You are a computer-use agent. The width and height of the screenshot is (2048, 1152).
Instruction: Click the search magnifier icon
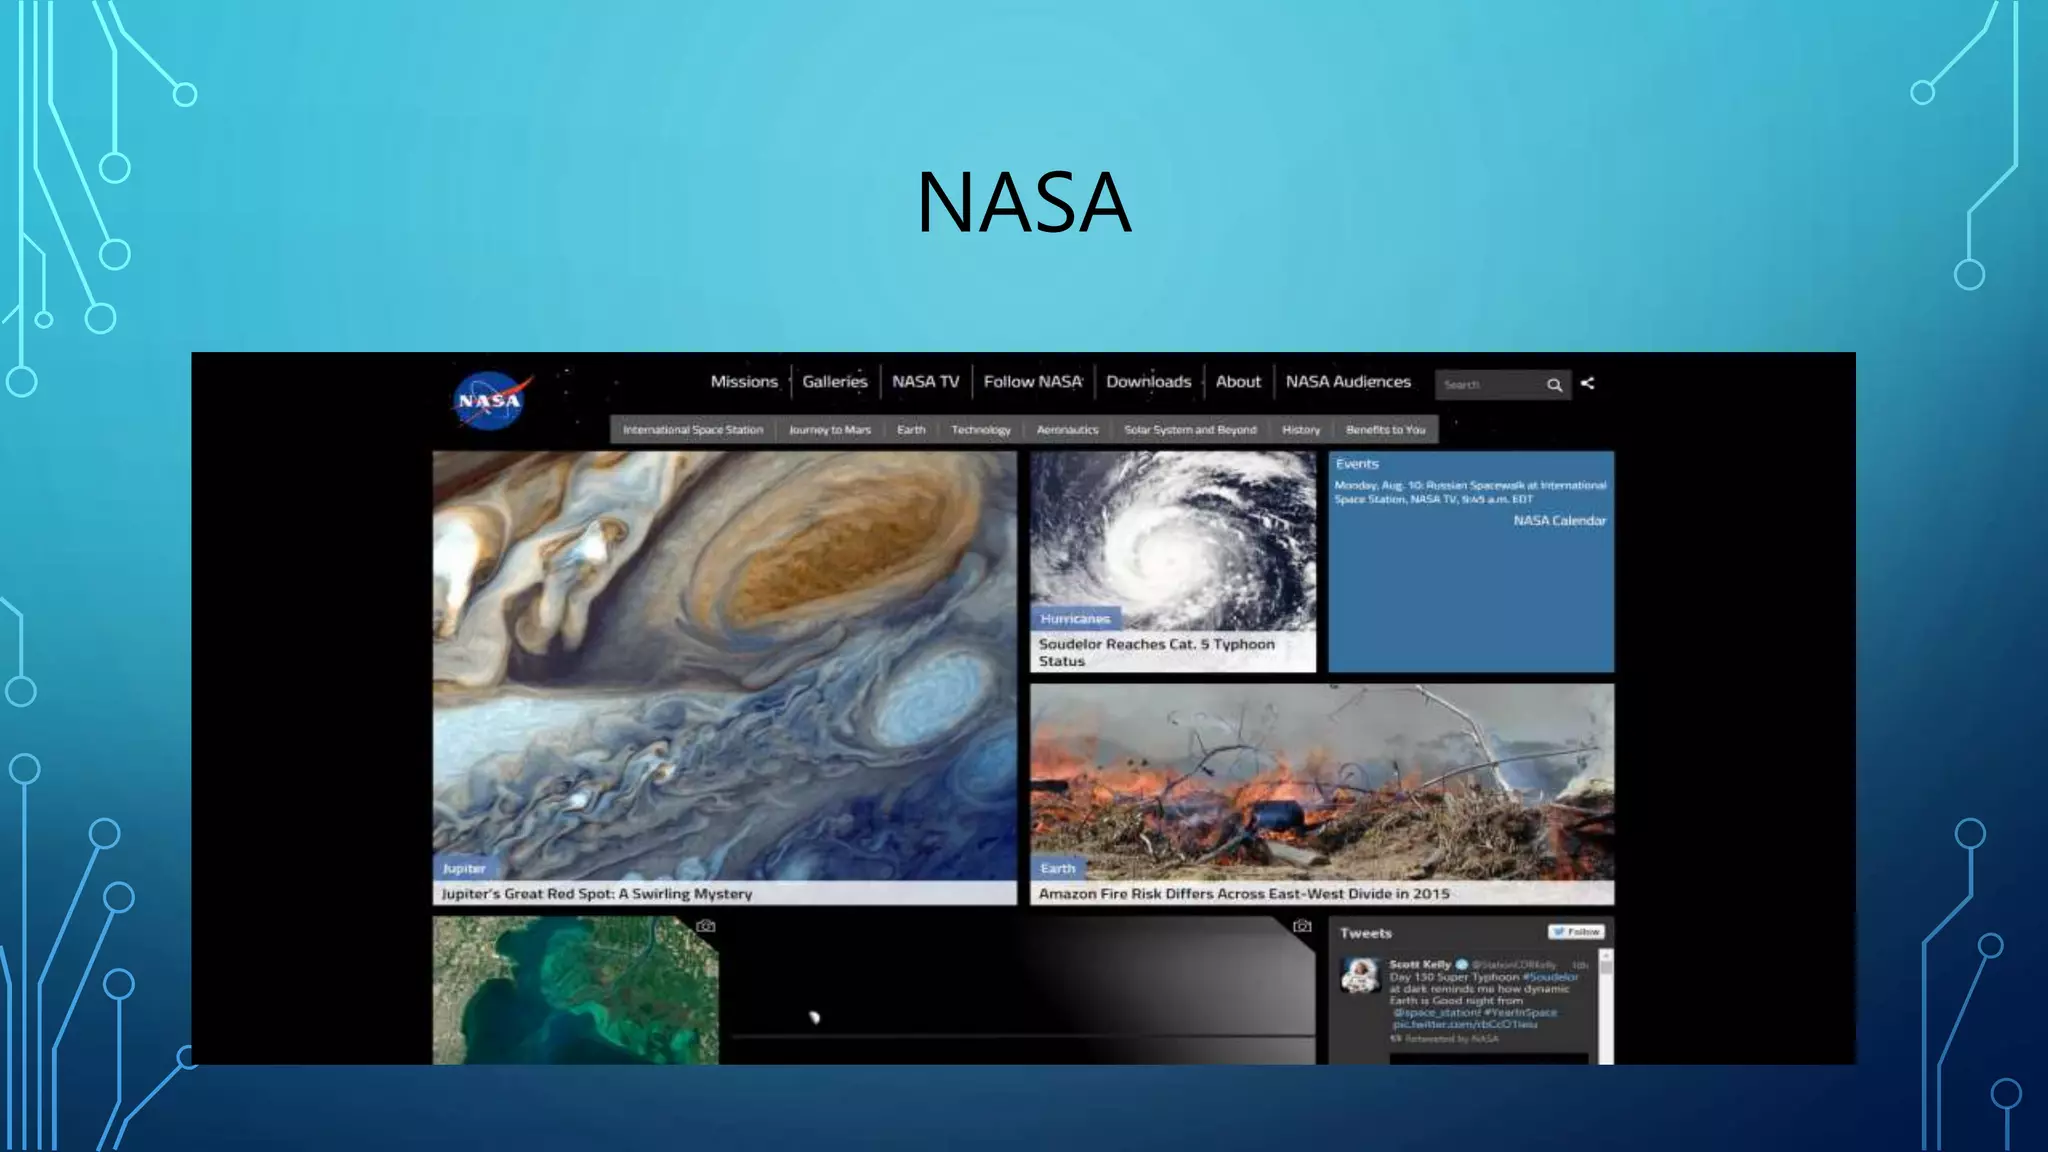tap(1554, 385)
